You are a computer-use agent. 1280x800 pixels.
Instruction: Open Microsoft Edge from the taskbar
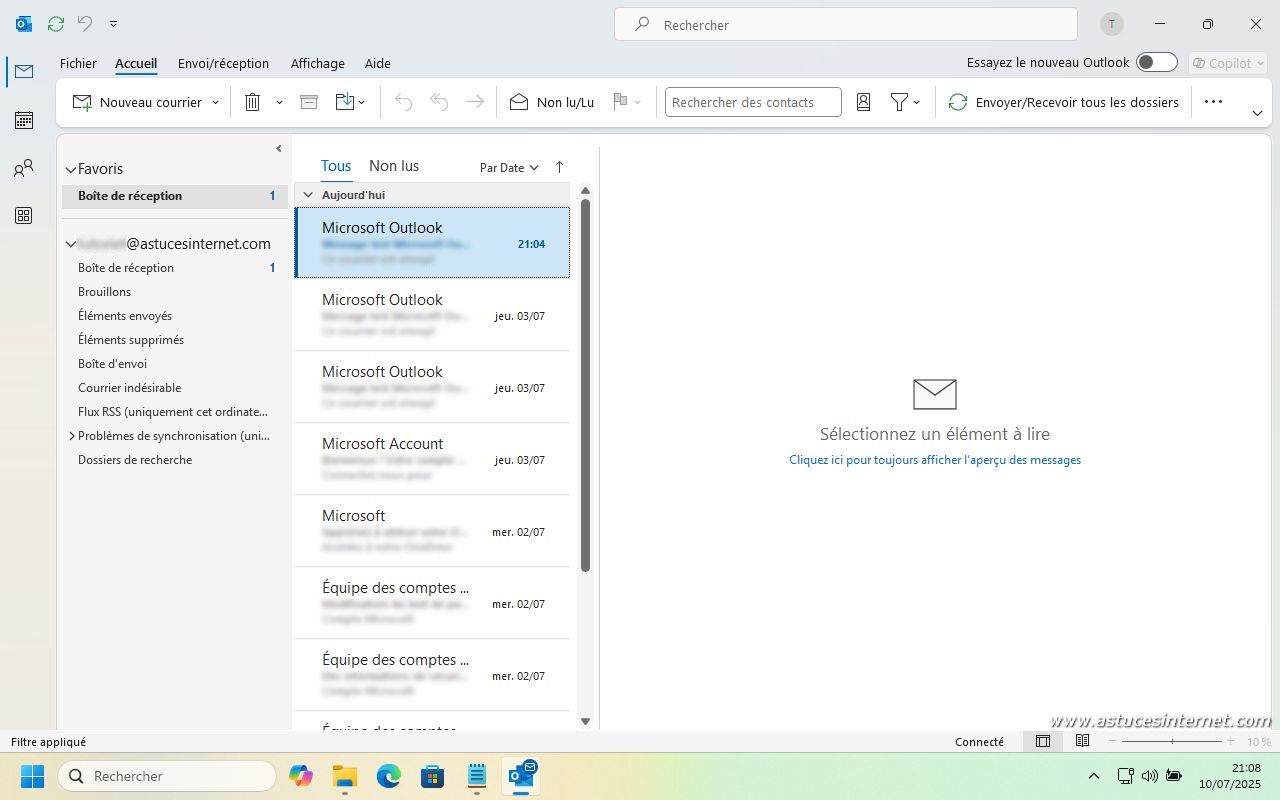tap(388, 776)
